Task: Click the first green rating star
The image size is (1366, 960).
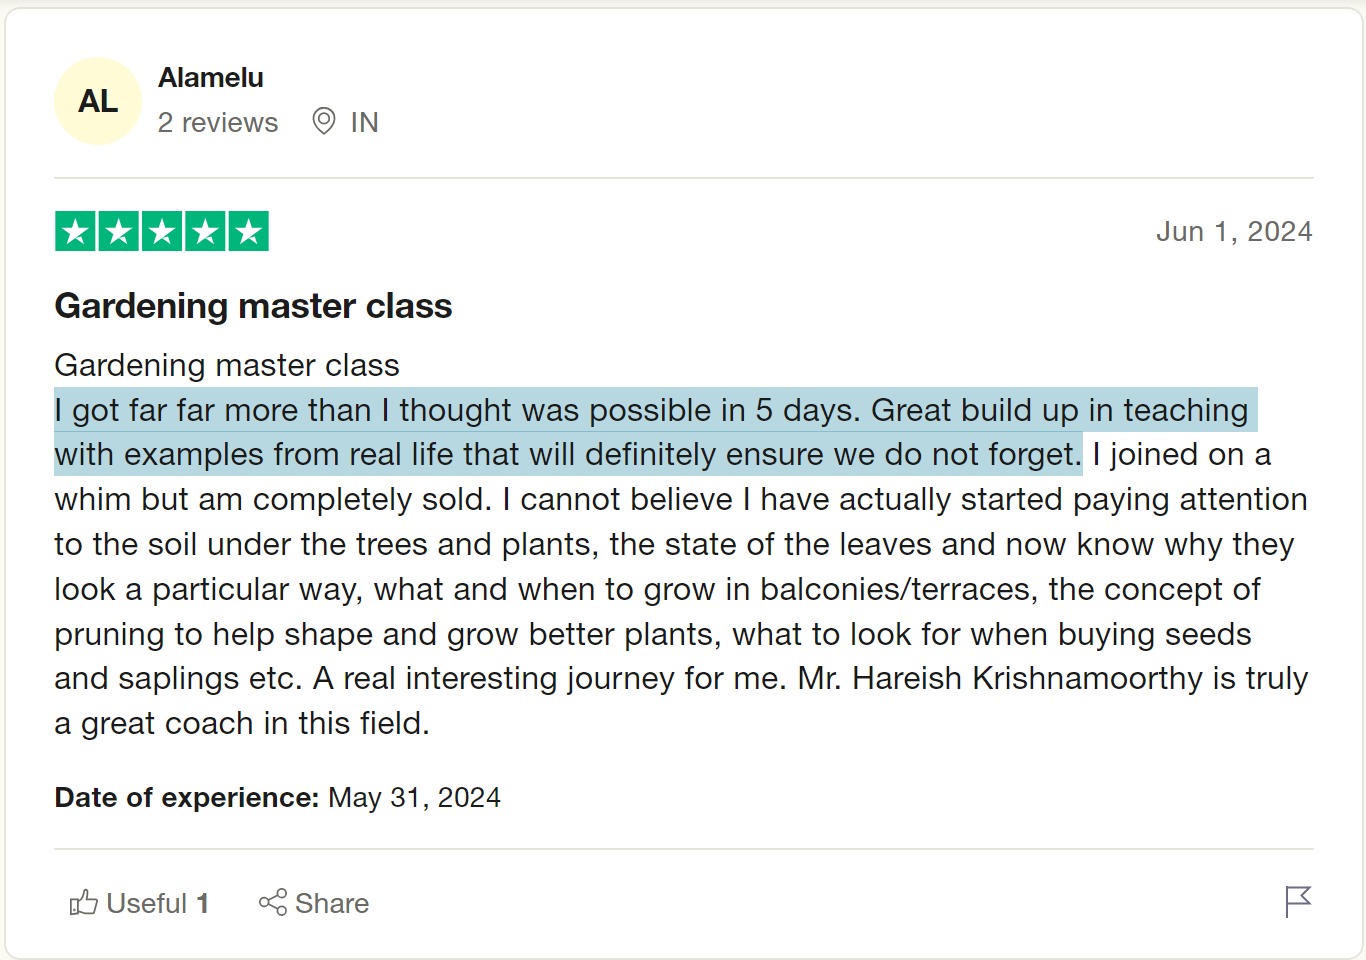Action: pyautogui.click(x=75, y=232)
